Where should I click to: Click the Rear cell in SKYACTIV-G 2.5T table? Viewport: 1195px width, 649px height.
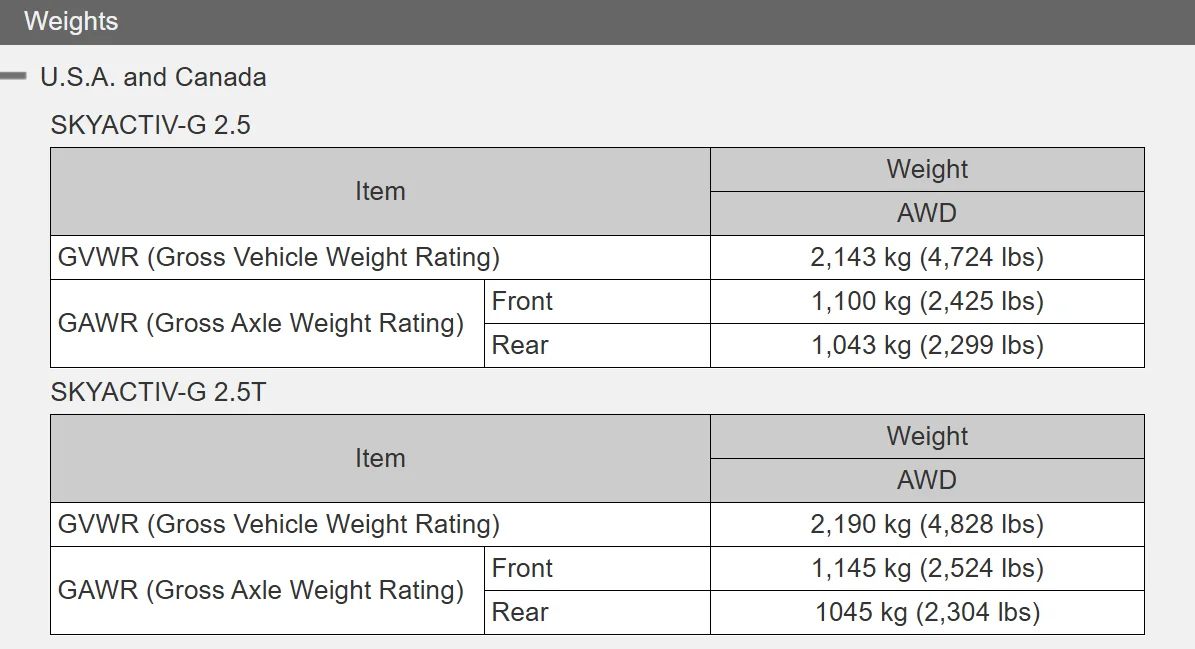pyautogui.click(x=520, y=612)
